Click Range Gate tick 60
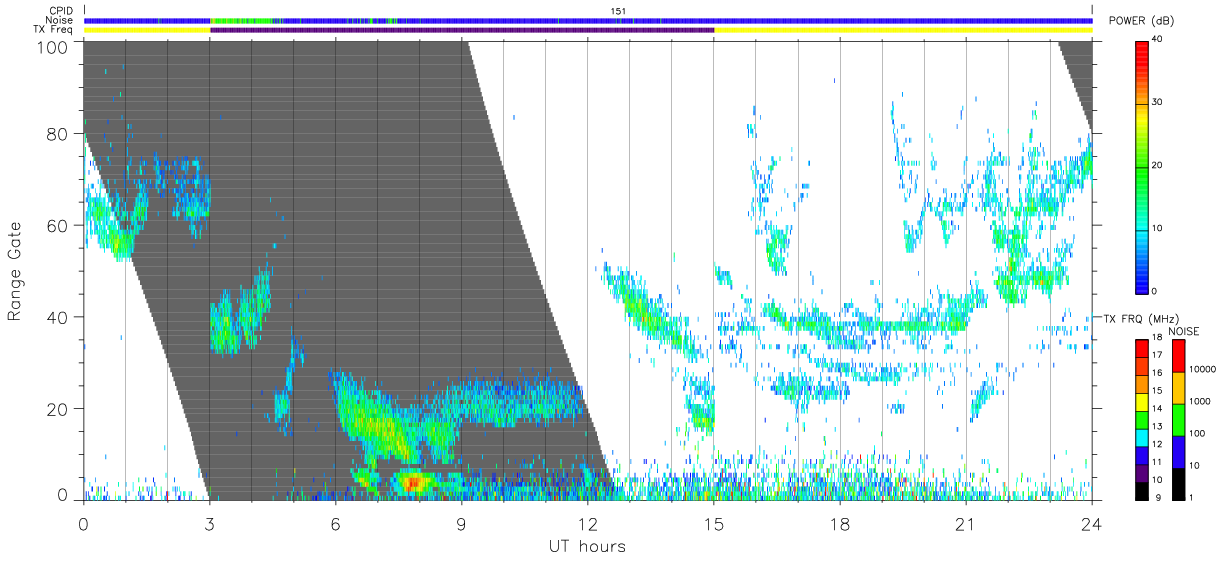Image resolution: width=1228 pixels, height=567 pixels. [59, 226]
